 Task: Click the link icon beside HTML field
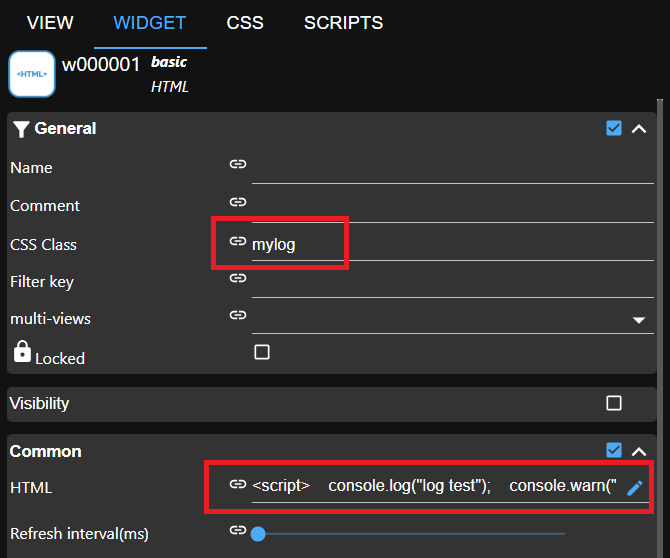[237, 485]
